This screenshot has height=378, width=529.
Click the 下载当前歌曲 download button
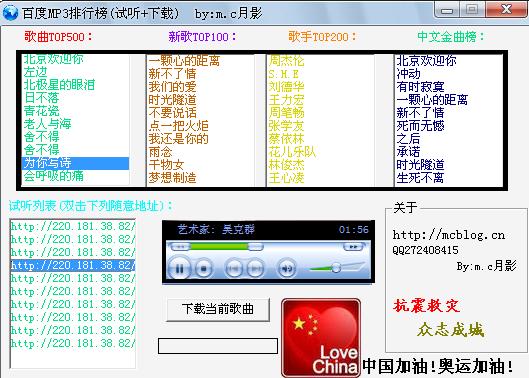tap(218, 309)
